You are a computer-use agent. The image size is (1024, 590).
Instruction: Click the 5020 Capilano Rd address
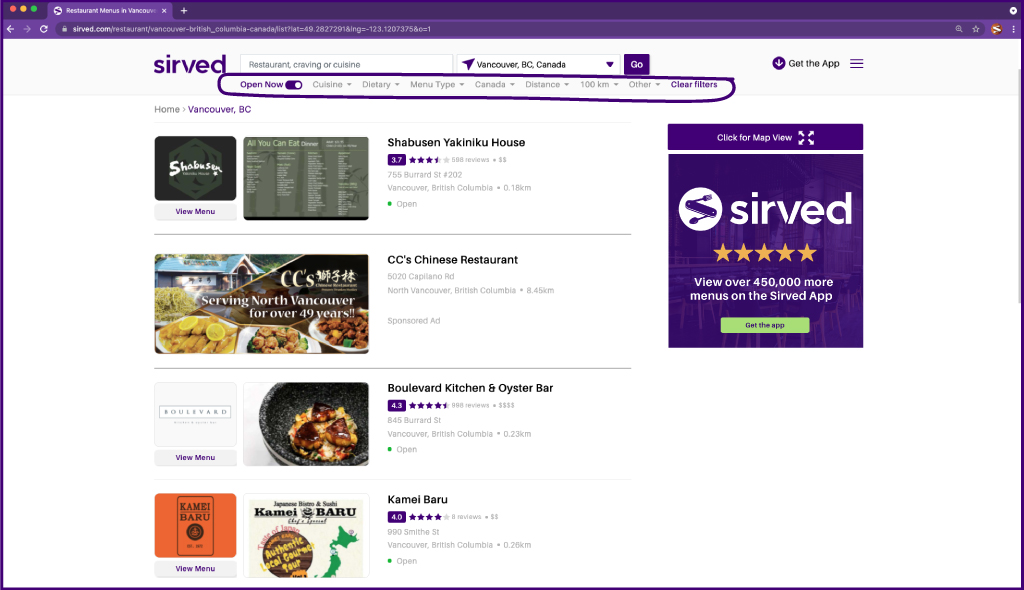(x=421, y=276)
